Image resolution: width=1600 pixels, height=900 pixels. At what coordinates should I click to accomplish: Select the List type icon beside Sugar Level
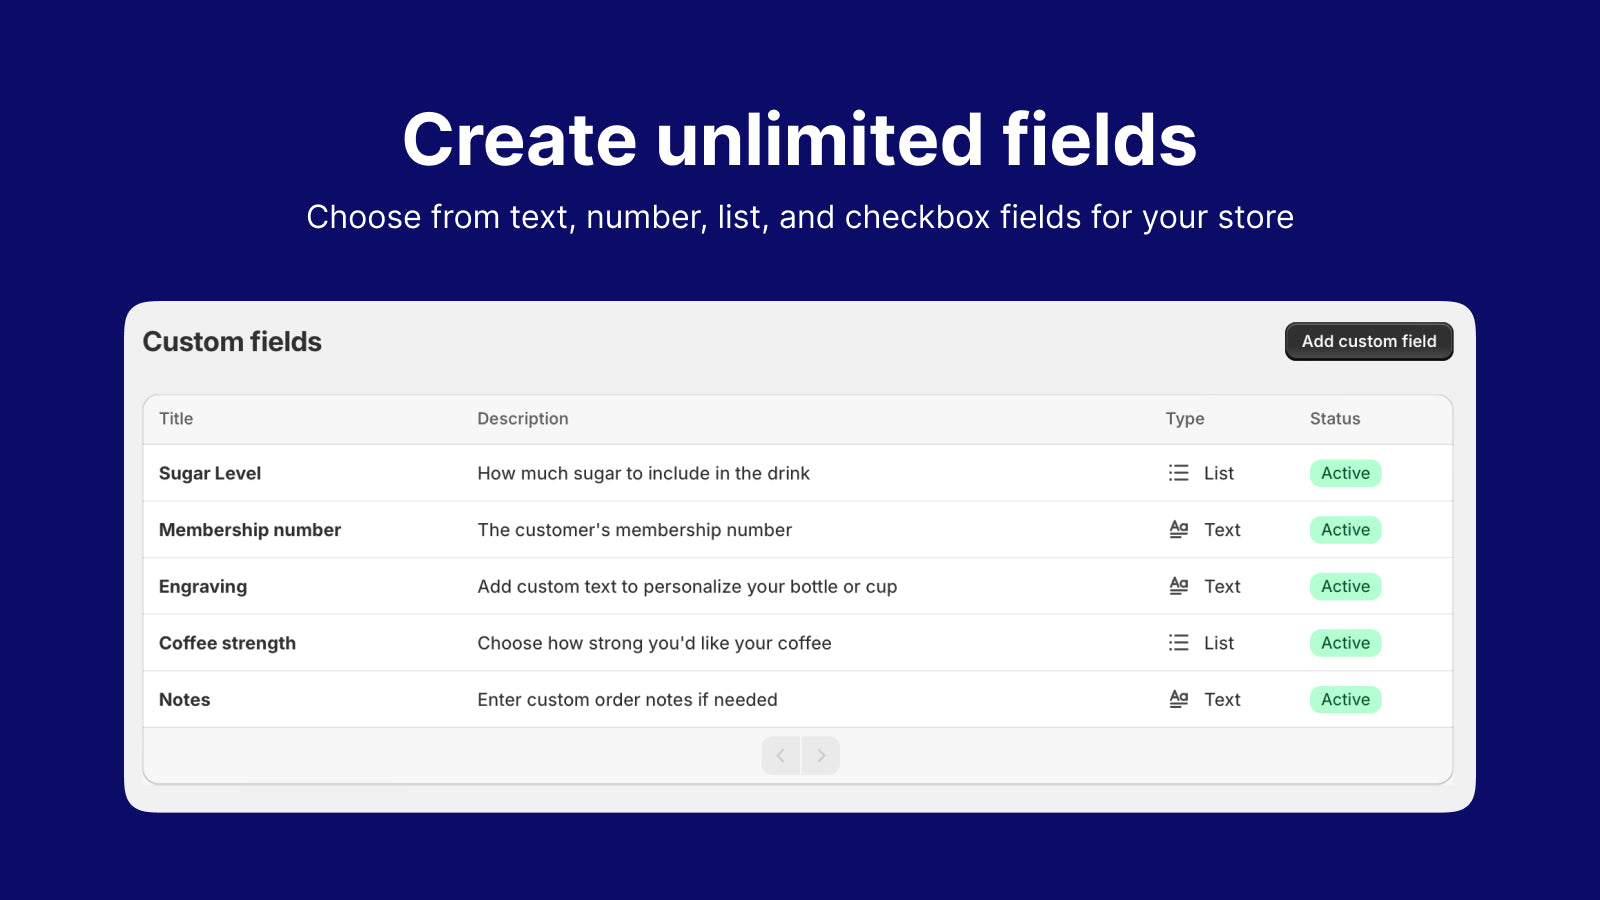pyautogui.click(x=1179, y=472)
